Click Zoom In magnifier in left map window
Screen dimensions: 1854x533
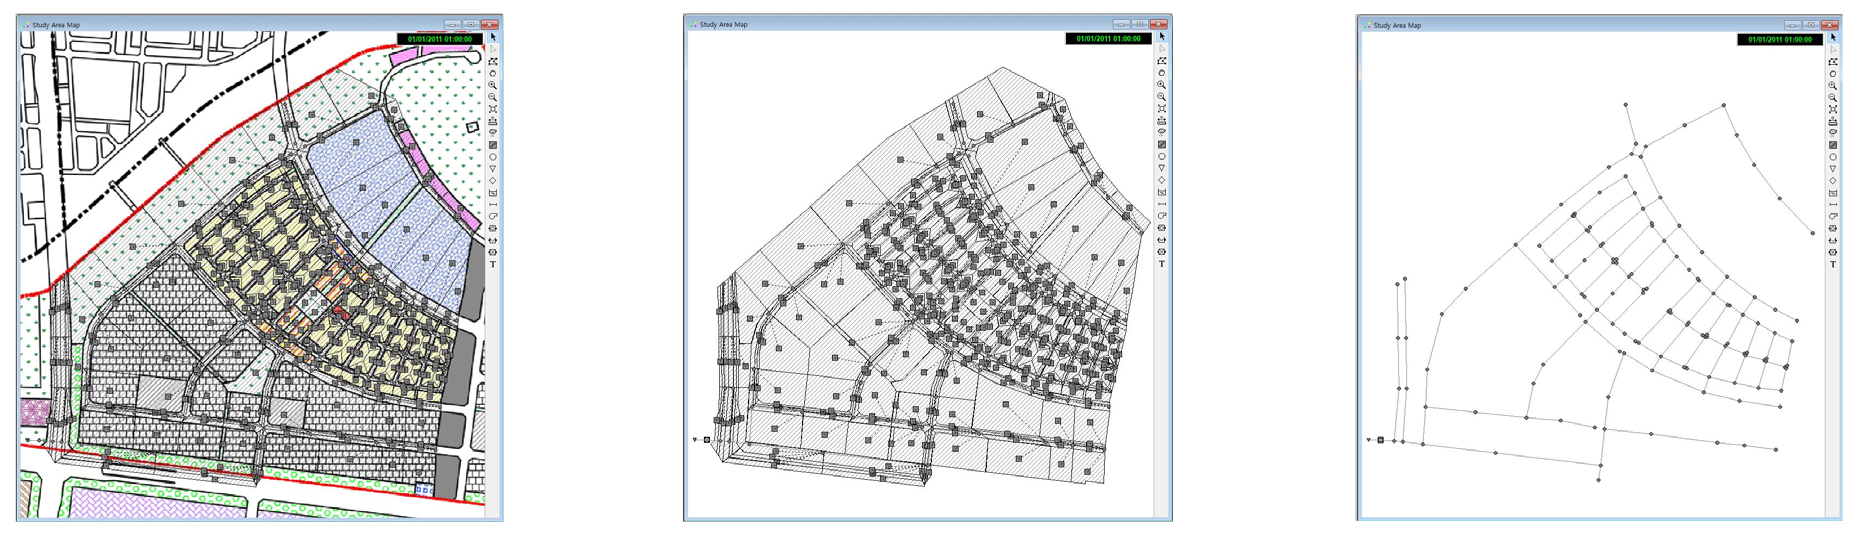[493, 85]
